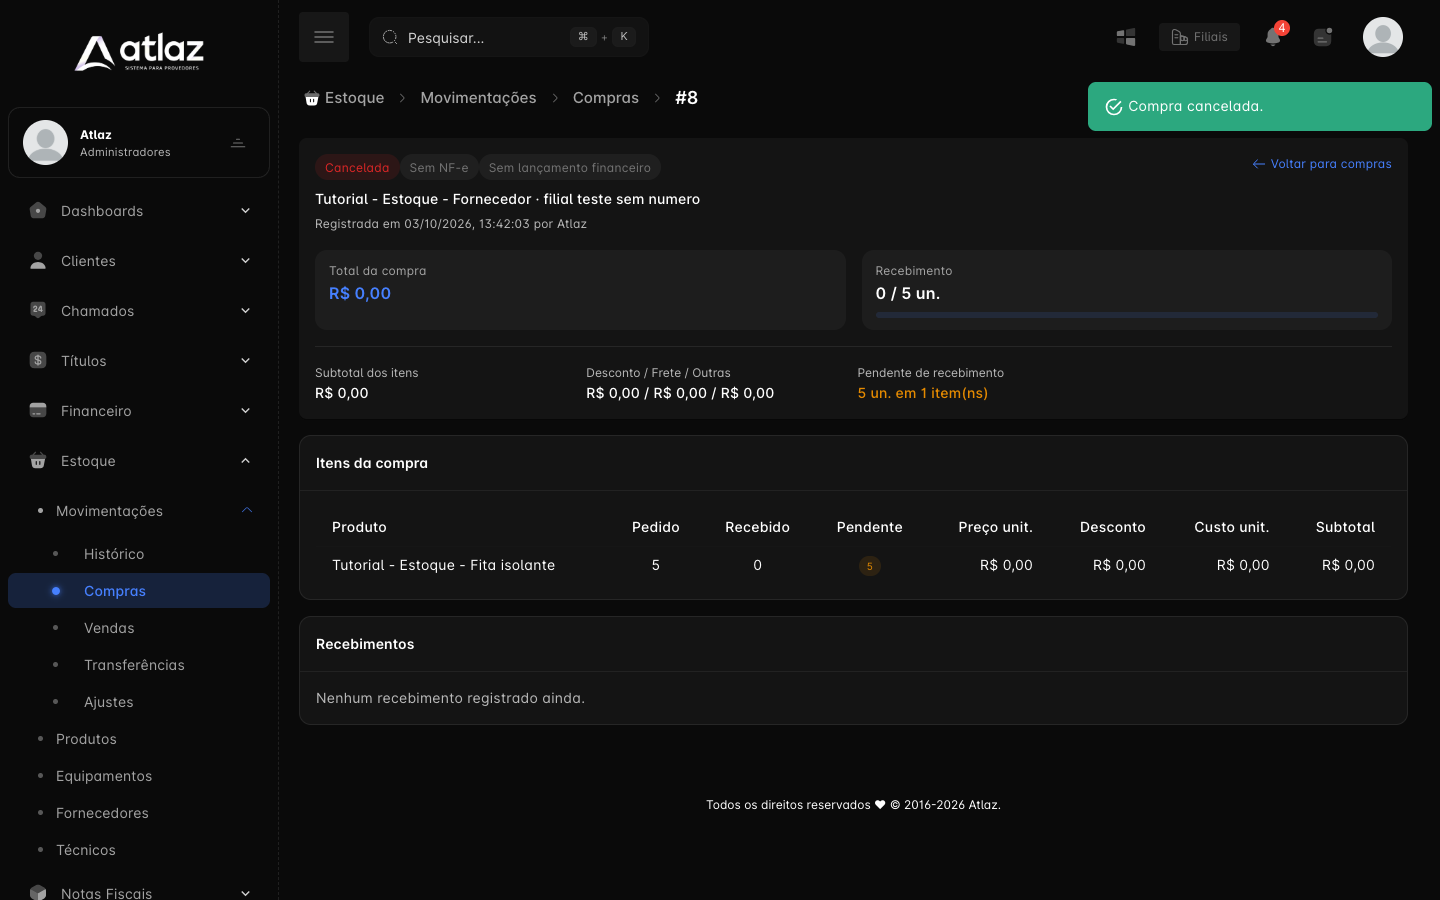Go to Movimentações in the breadcrumb
1440x900 pixels.
coord(478,98)
